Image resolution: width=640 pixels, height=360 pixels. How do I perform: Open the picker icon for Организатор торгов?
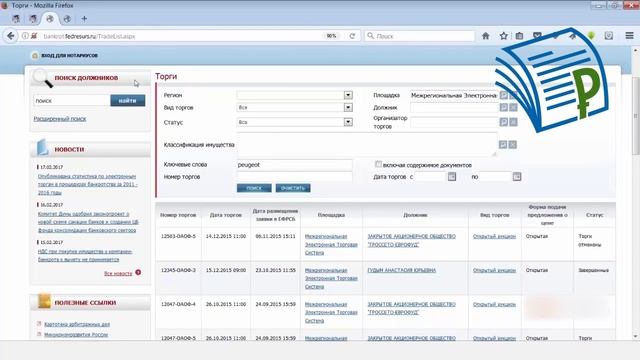[504, 122]
